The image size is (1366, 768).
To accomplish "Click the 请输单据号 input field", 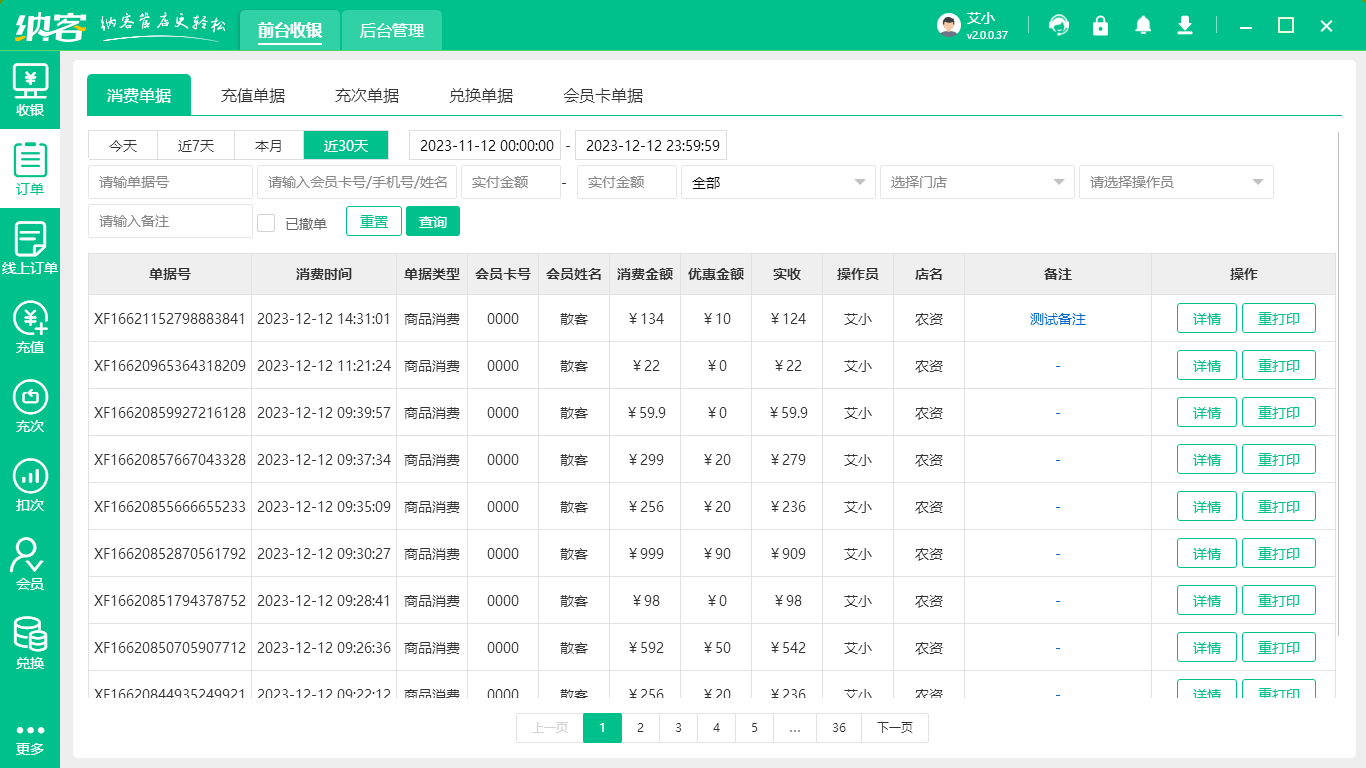I will tap(170, 182).
